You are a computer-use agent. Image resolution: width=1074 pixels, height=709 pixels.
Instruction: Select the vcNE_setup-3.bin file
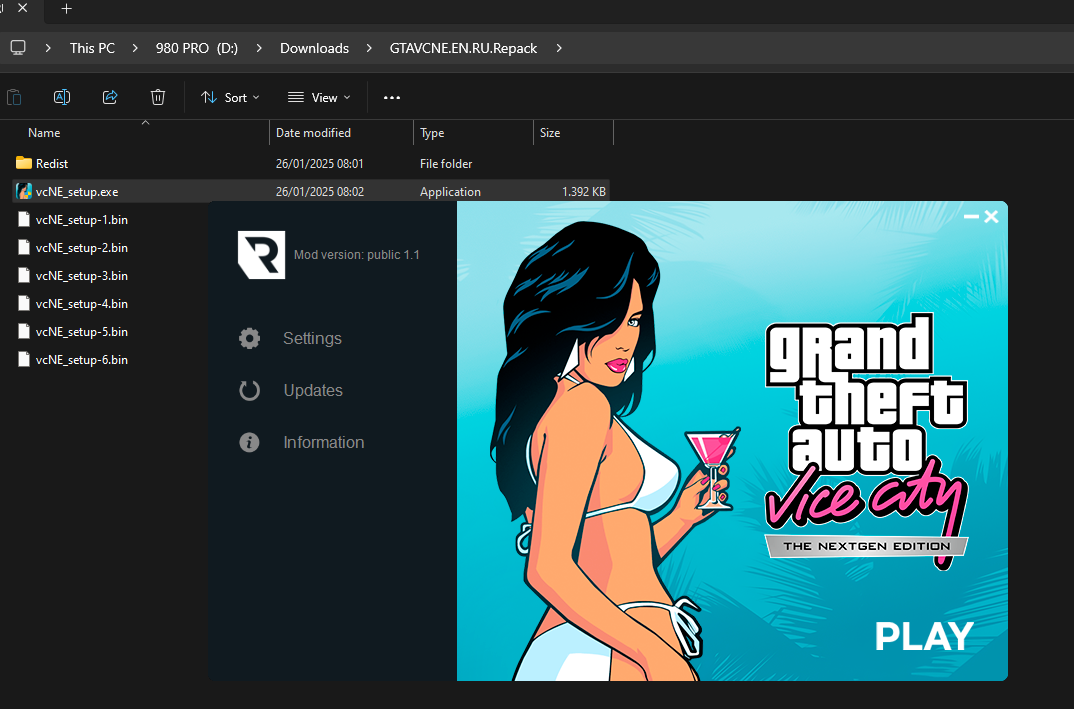pos(81,275)
